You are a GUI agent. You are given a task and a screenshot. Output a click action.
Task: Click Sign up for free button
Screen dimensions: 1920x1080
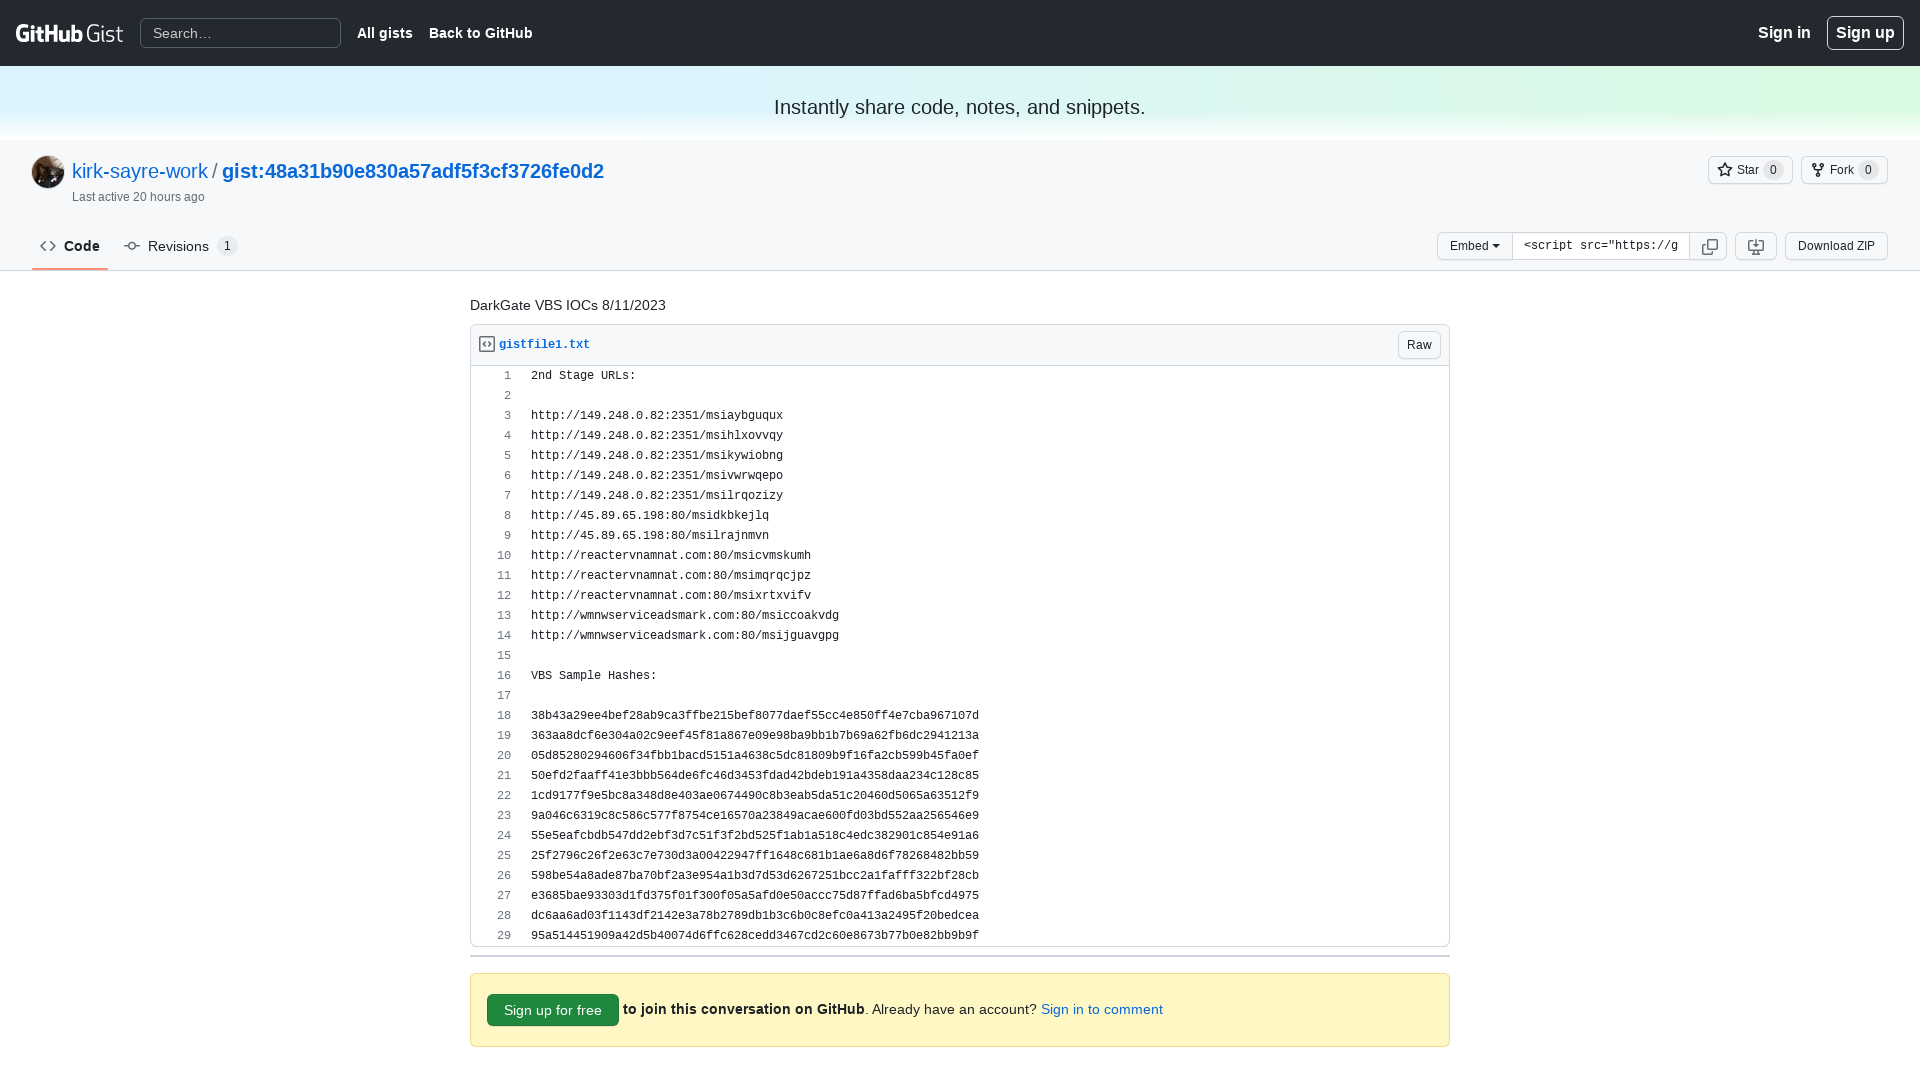pyautogui.click(x=553, y=1010)
